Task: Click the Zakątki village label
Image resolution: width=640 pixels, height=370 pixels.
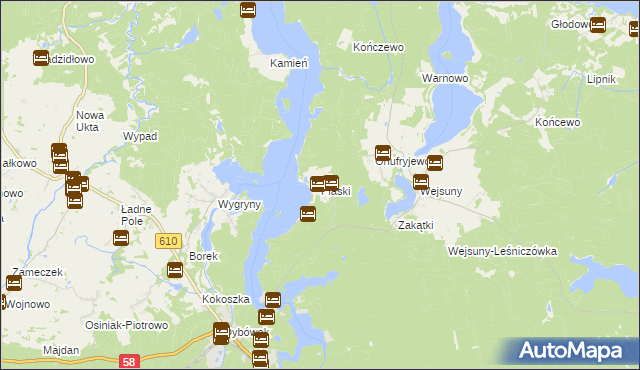Action: coord(416,225)
